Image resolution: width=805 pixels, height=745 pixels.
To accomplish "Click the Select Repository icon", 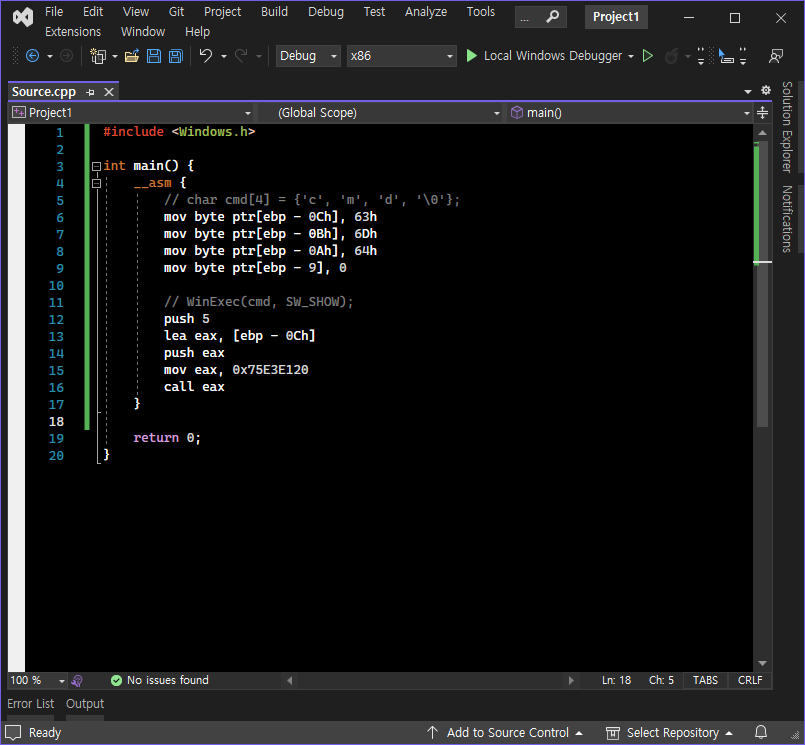I will click(x=612, y=733).
